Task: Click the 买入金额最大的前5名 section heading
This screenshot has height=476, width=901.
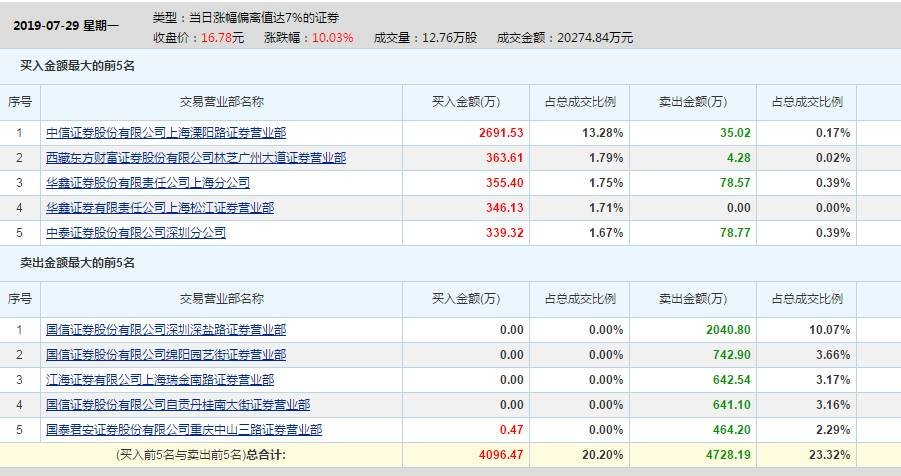Action: coord(77,66)
